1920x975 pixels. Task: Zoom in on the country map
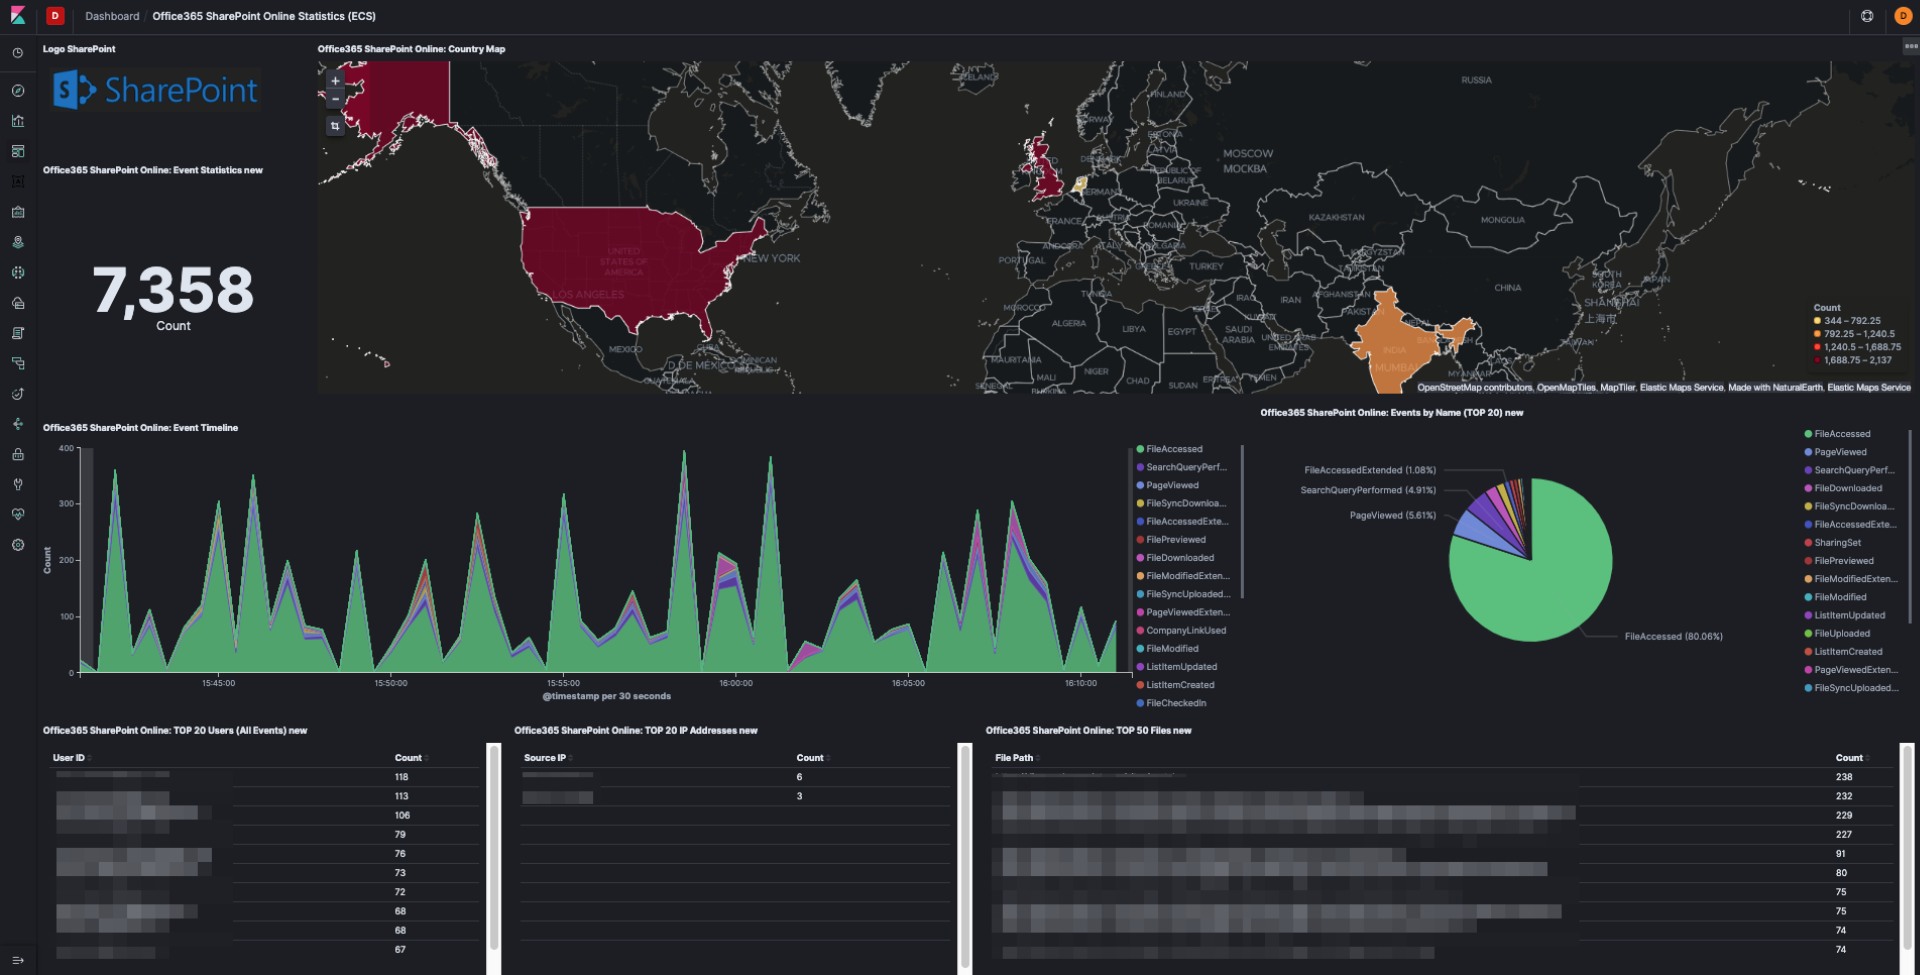coord(335,80)
